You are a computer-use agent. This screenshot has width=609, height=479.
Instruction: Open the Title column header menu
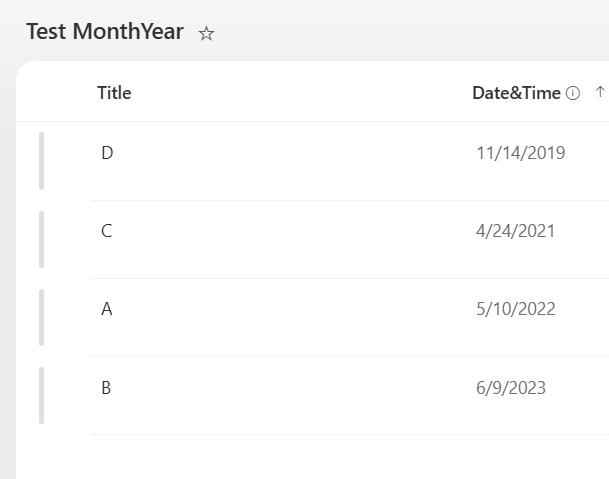114,93
